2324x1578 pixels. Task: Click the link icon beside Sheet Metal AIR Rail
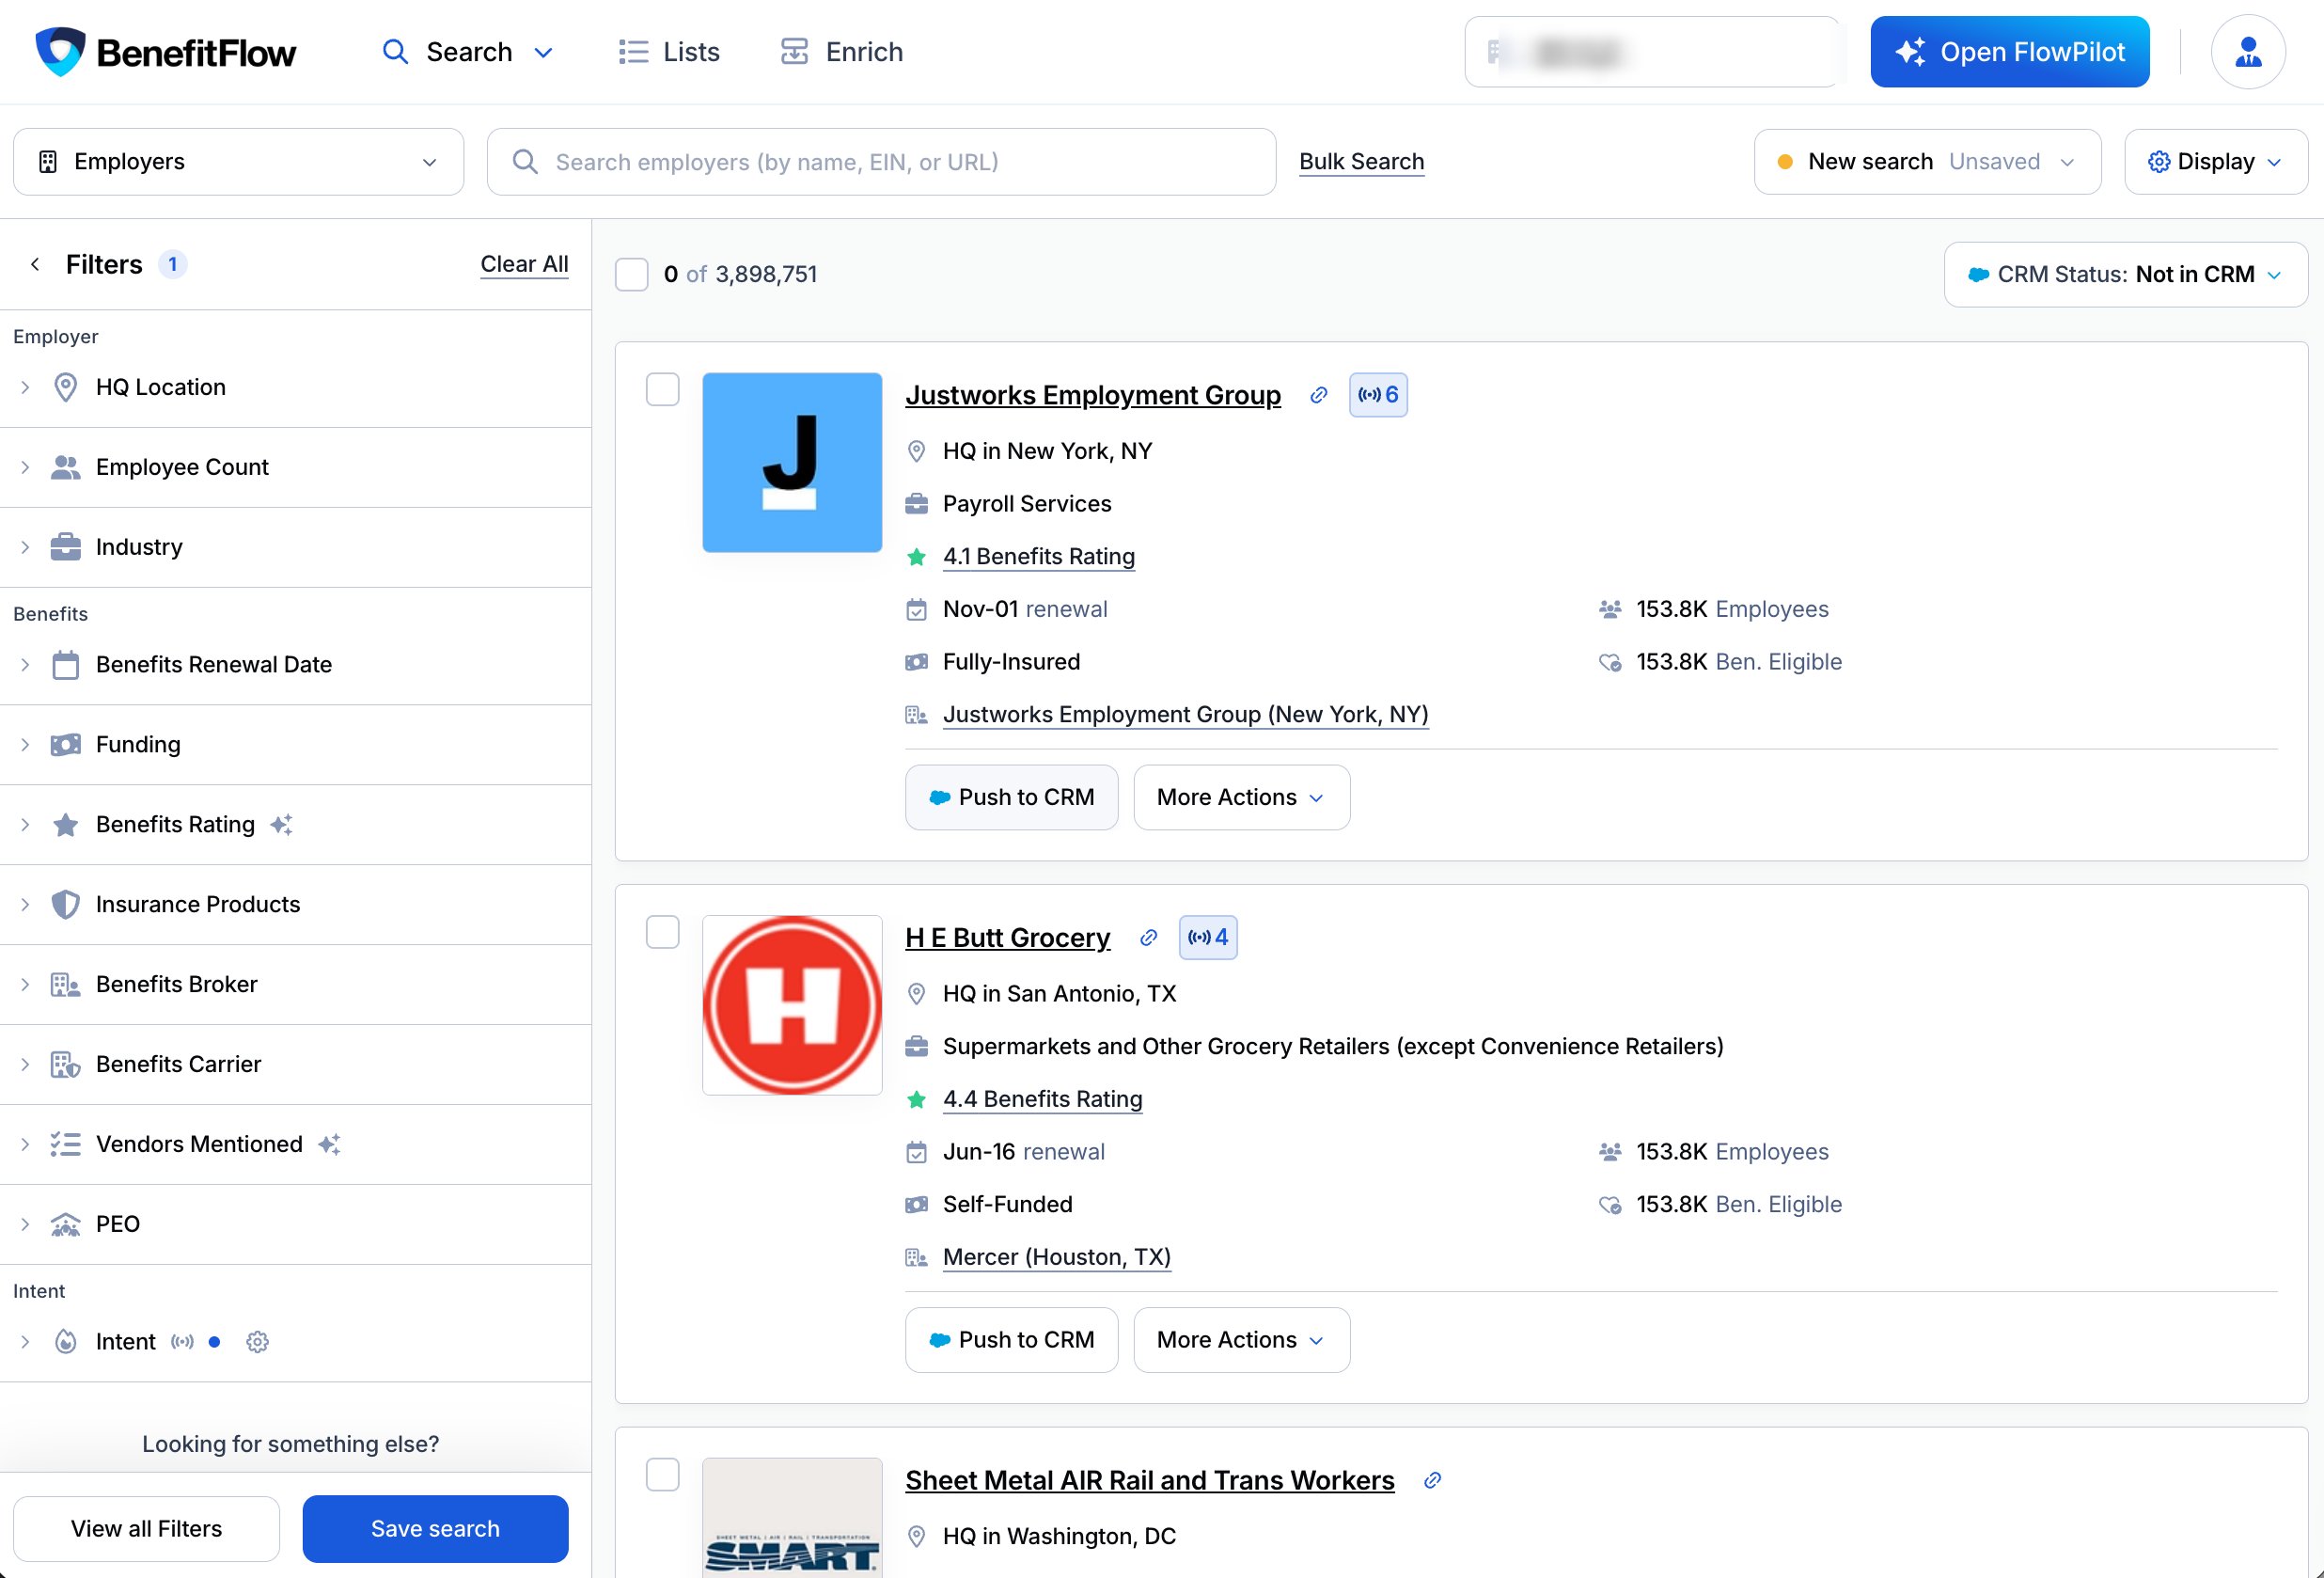[x=1432, y=1480]
